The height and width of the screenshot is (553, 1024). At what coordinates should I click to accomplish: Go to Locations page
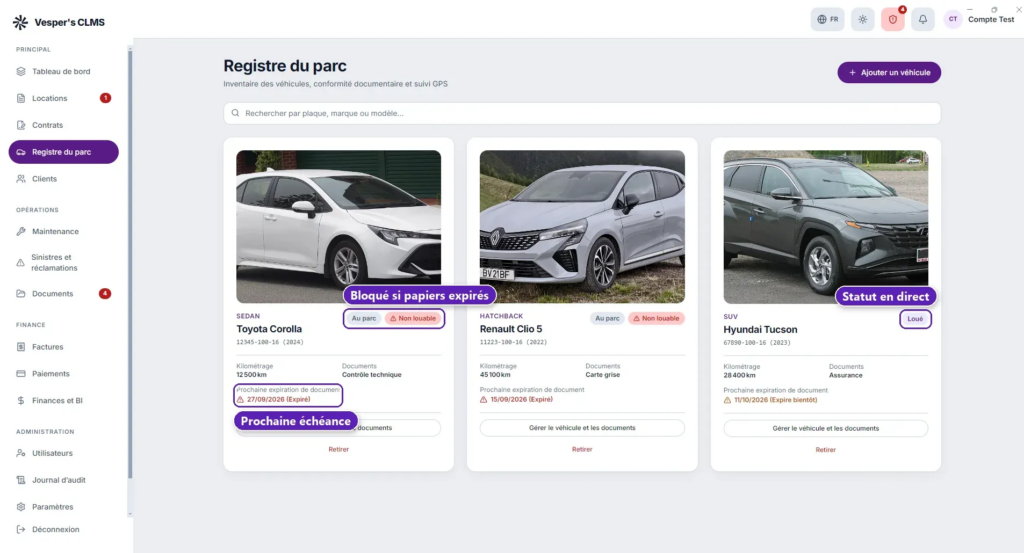(x=50, y=98)
